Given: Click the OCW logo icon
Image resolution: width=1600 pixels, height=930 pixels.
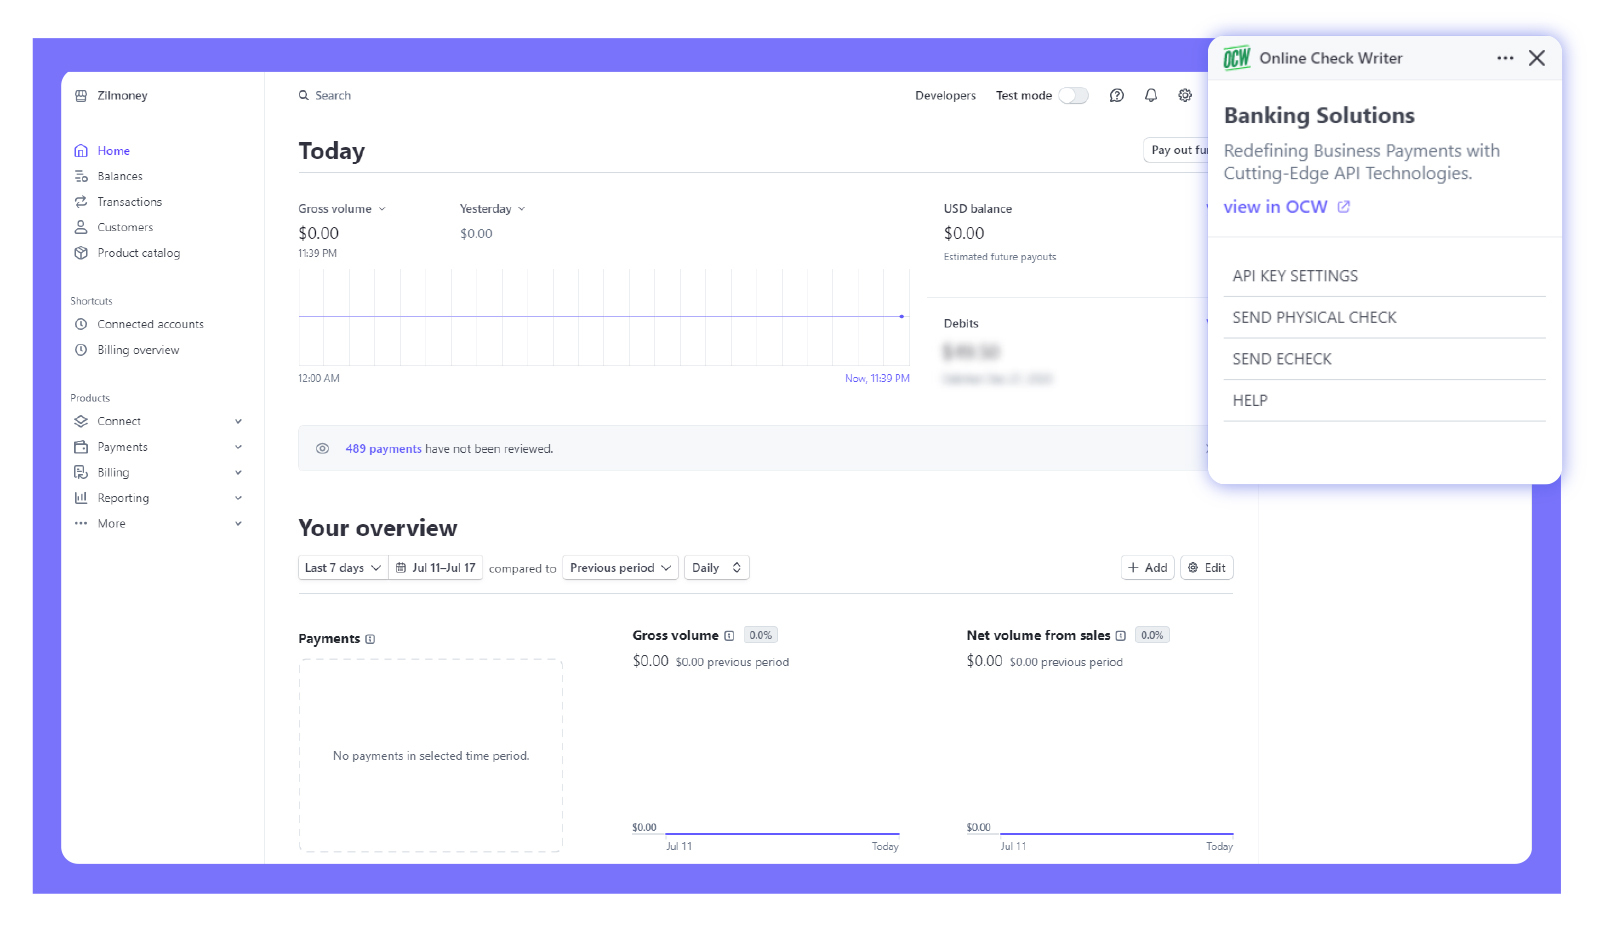Looking at the screenshot, I should [1237, 58].
